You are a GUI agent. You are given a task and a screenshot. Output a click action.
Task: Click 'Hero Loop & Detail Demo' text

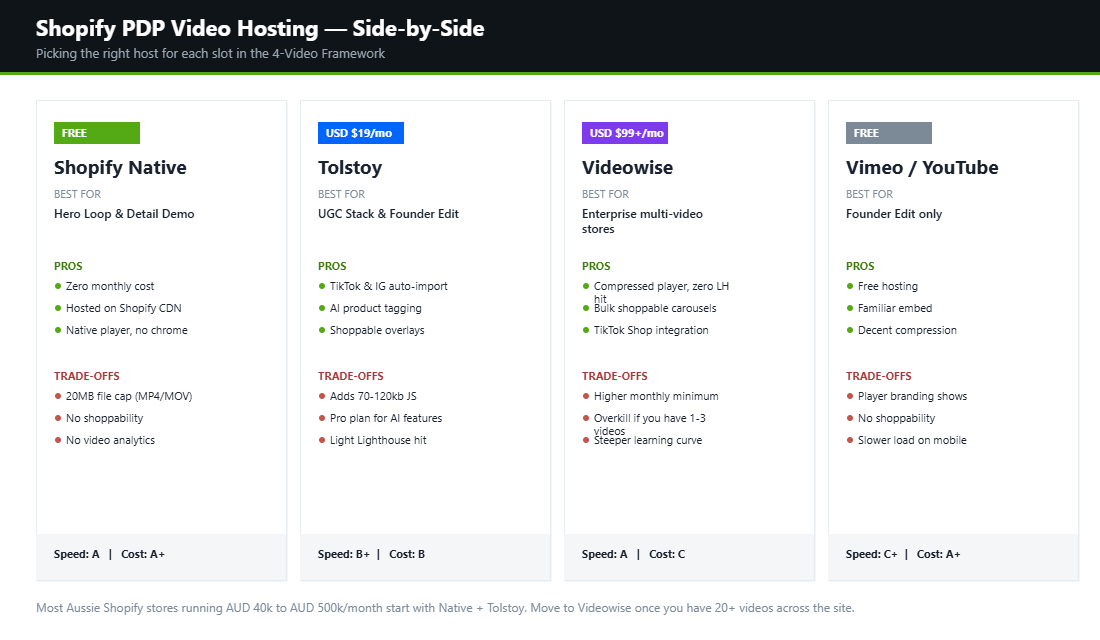point(124,214)
